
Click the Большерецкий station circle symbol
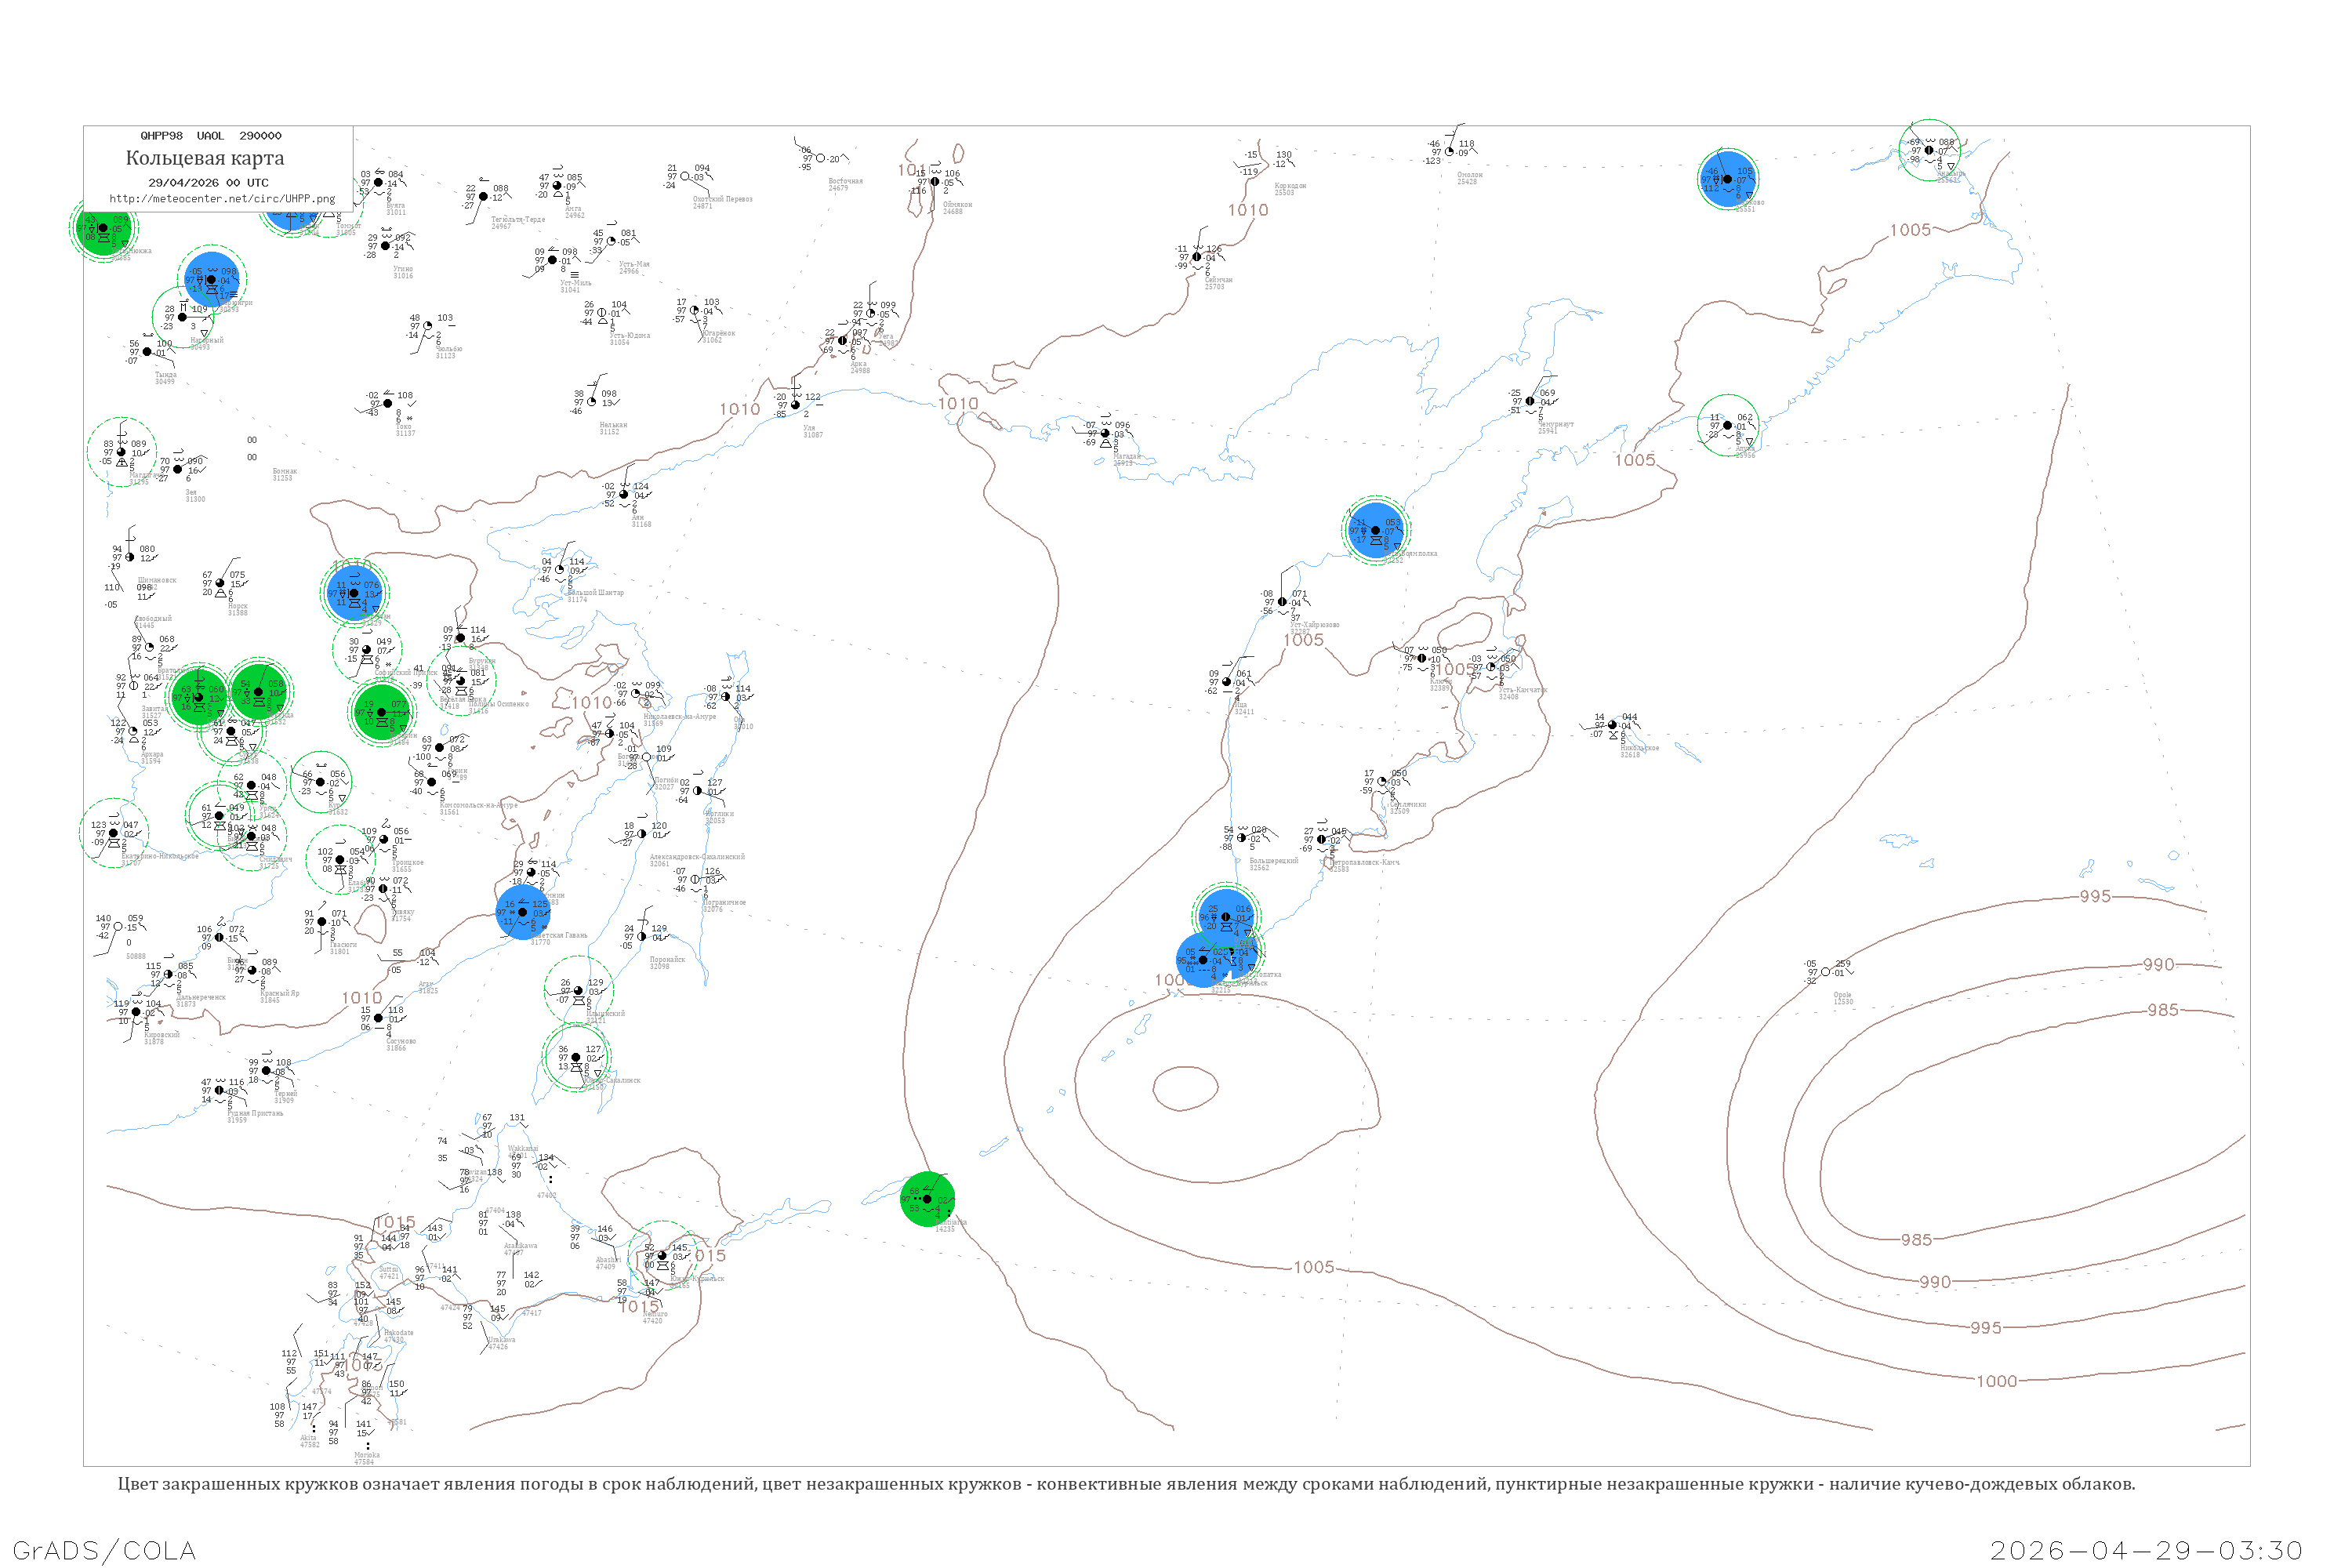1241,838
